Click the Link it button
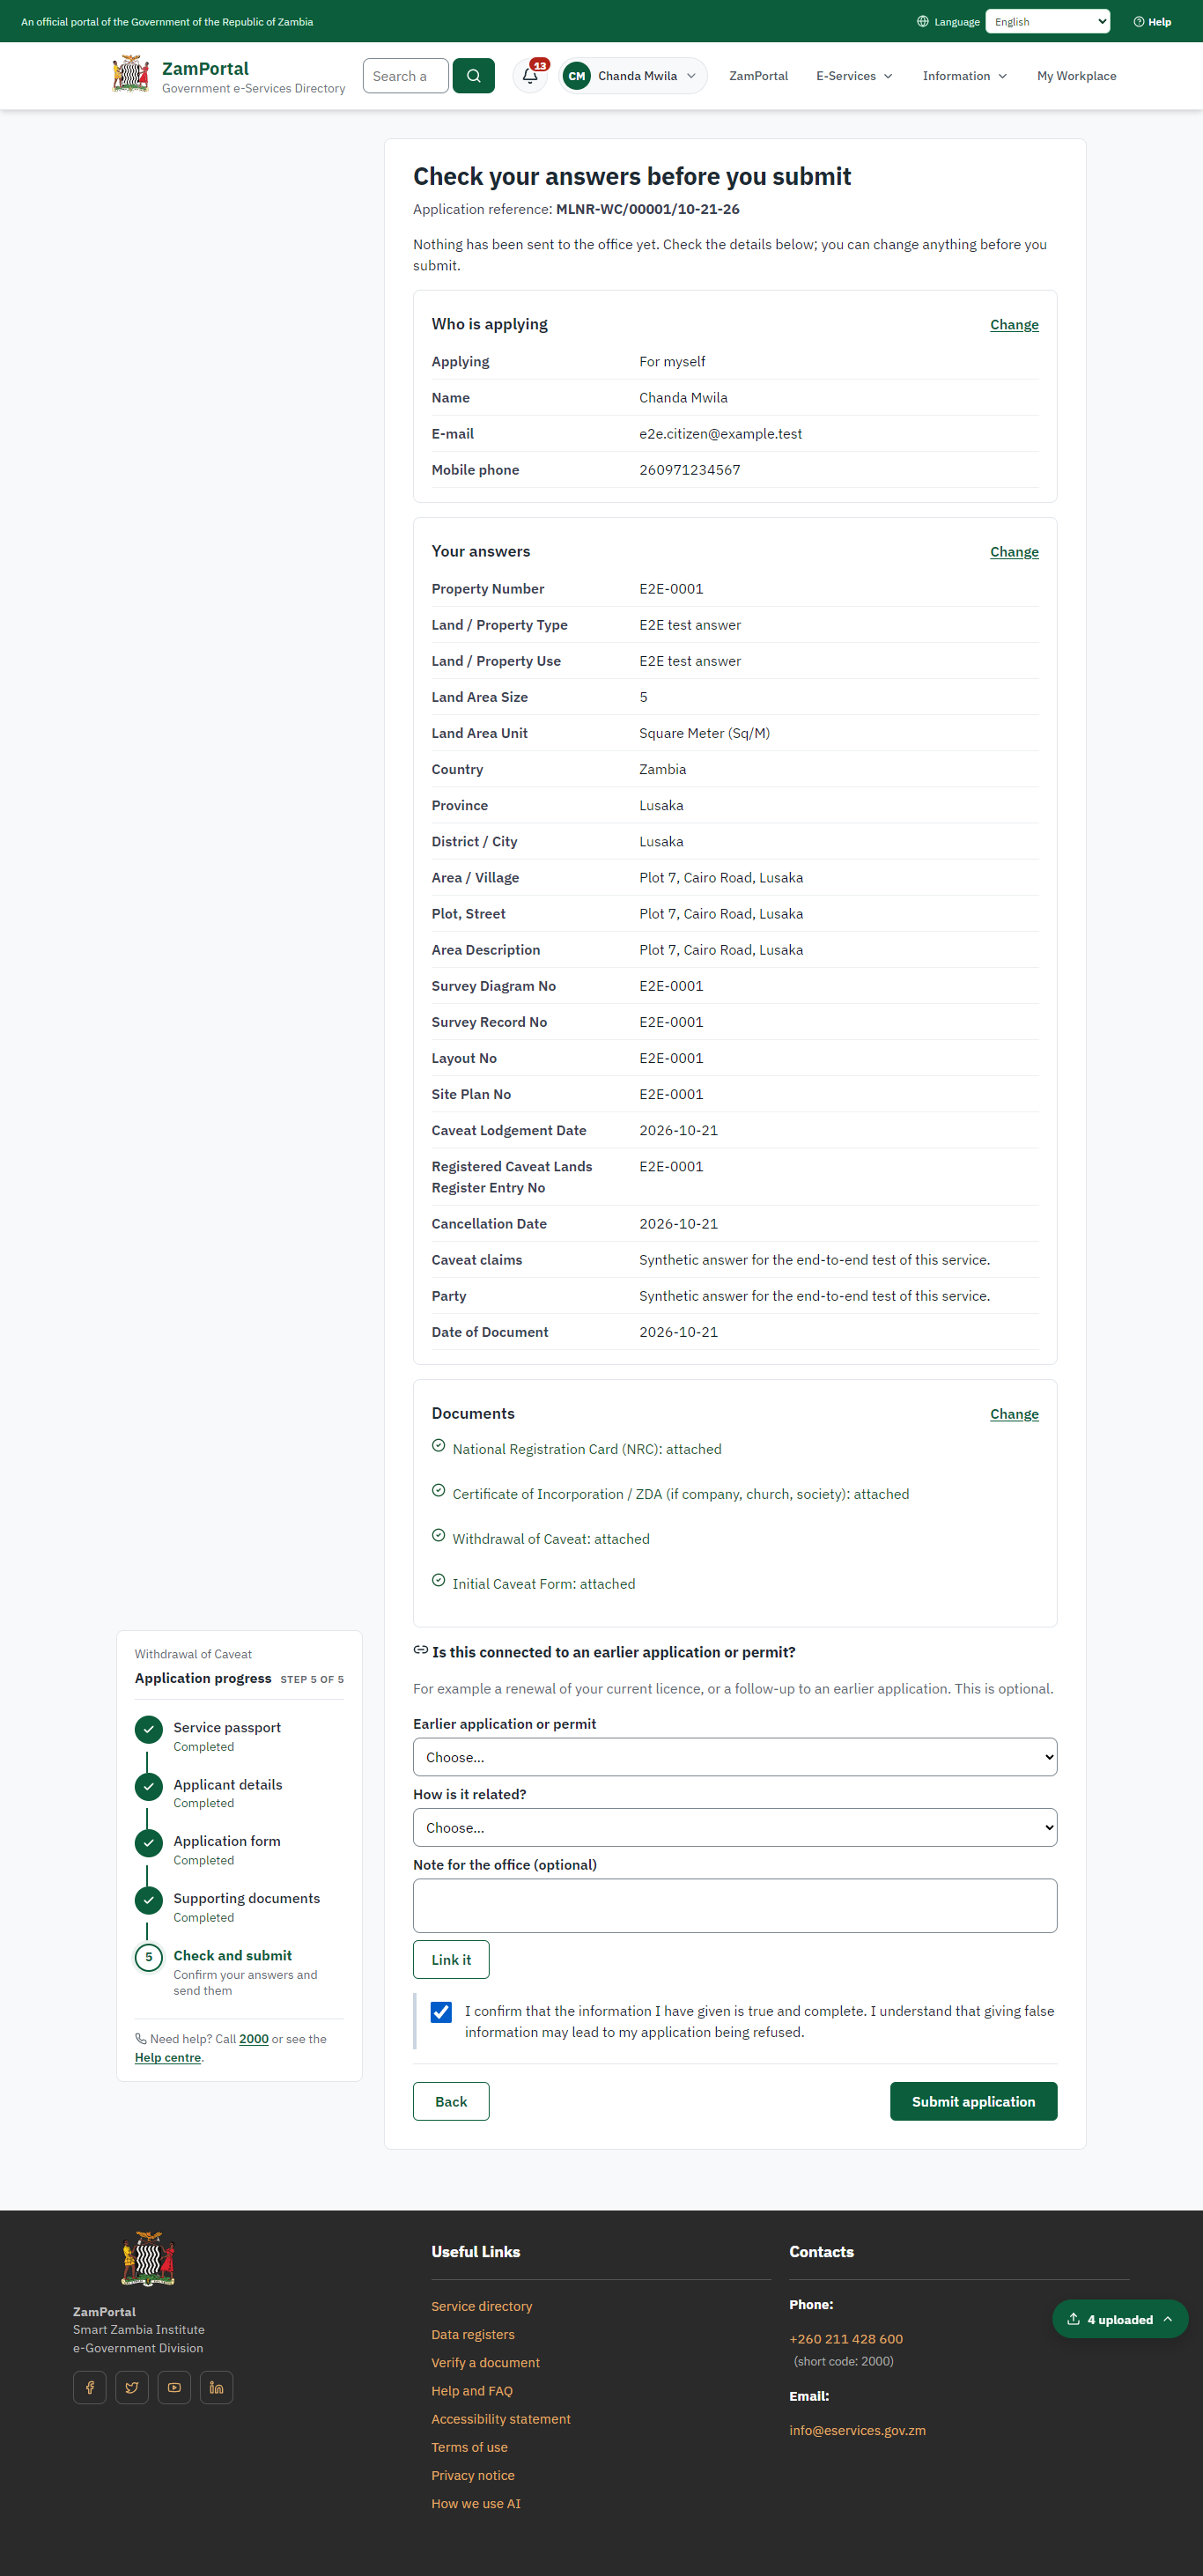 tap(451, 1959)
